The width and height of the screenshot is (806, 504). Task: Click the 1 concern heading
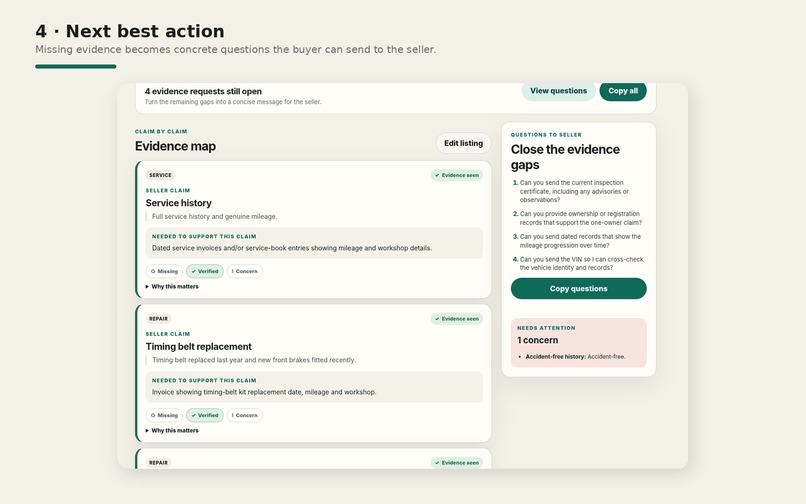coord(537,340)
